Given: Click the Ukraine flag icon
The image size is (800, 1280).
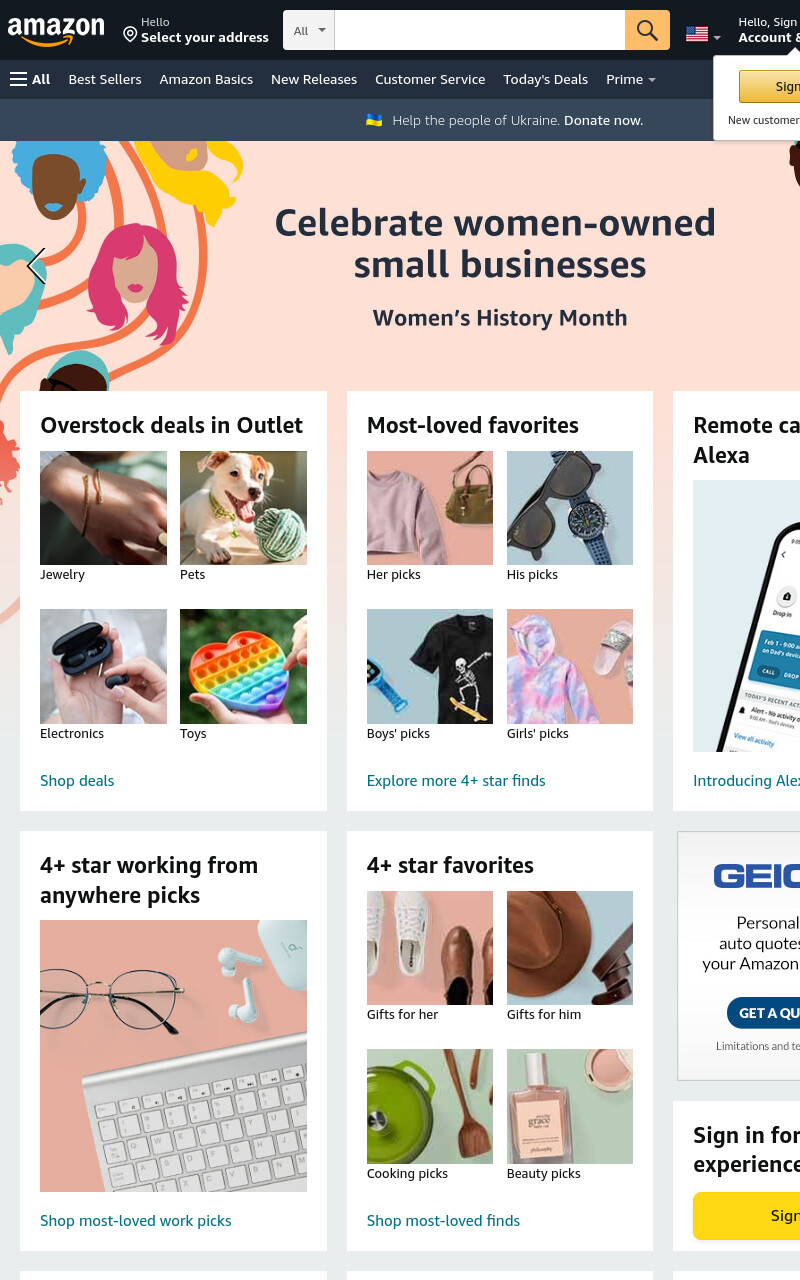Looking at the screenshot, I should click(374, 120).
